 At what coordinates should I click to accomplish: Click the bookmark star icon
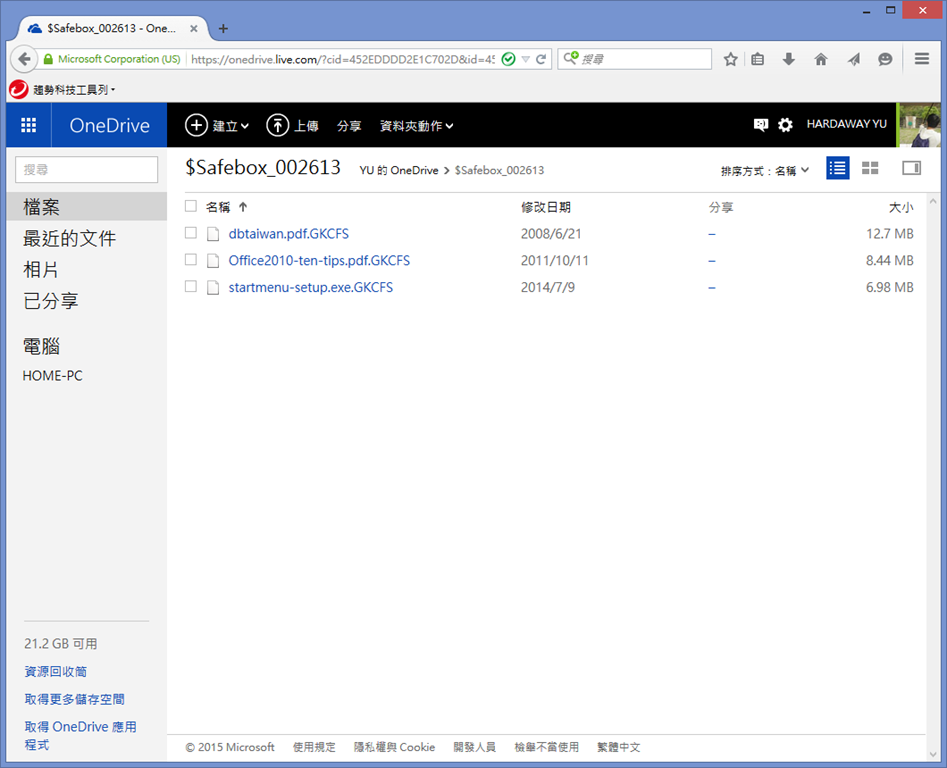[x=731, y=59]
